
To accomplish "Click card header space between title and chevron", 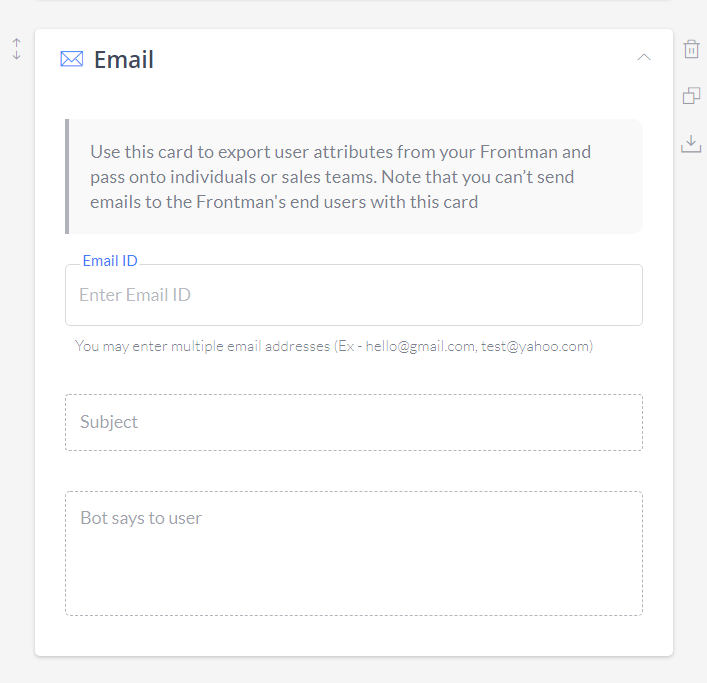I will coord(395,59).
